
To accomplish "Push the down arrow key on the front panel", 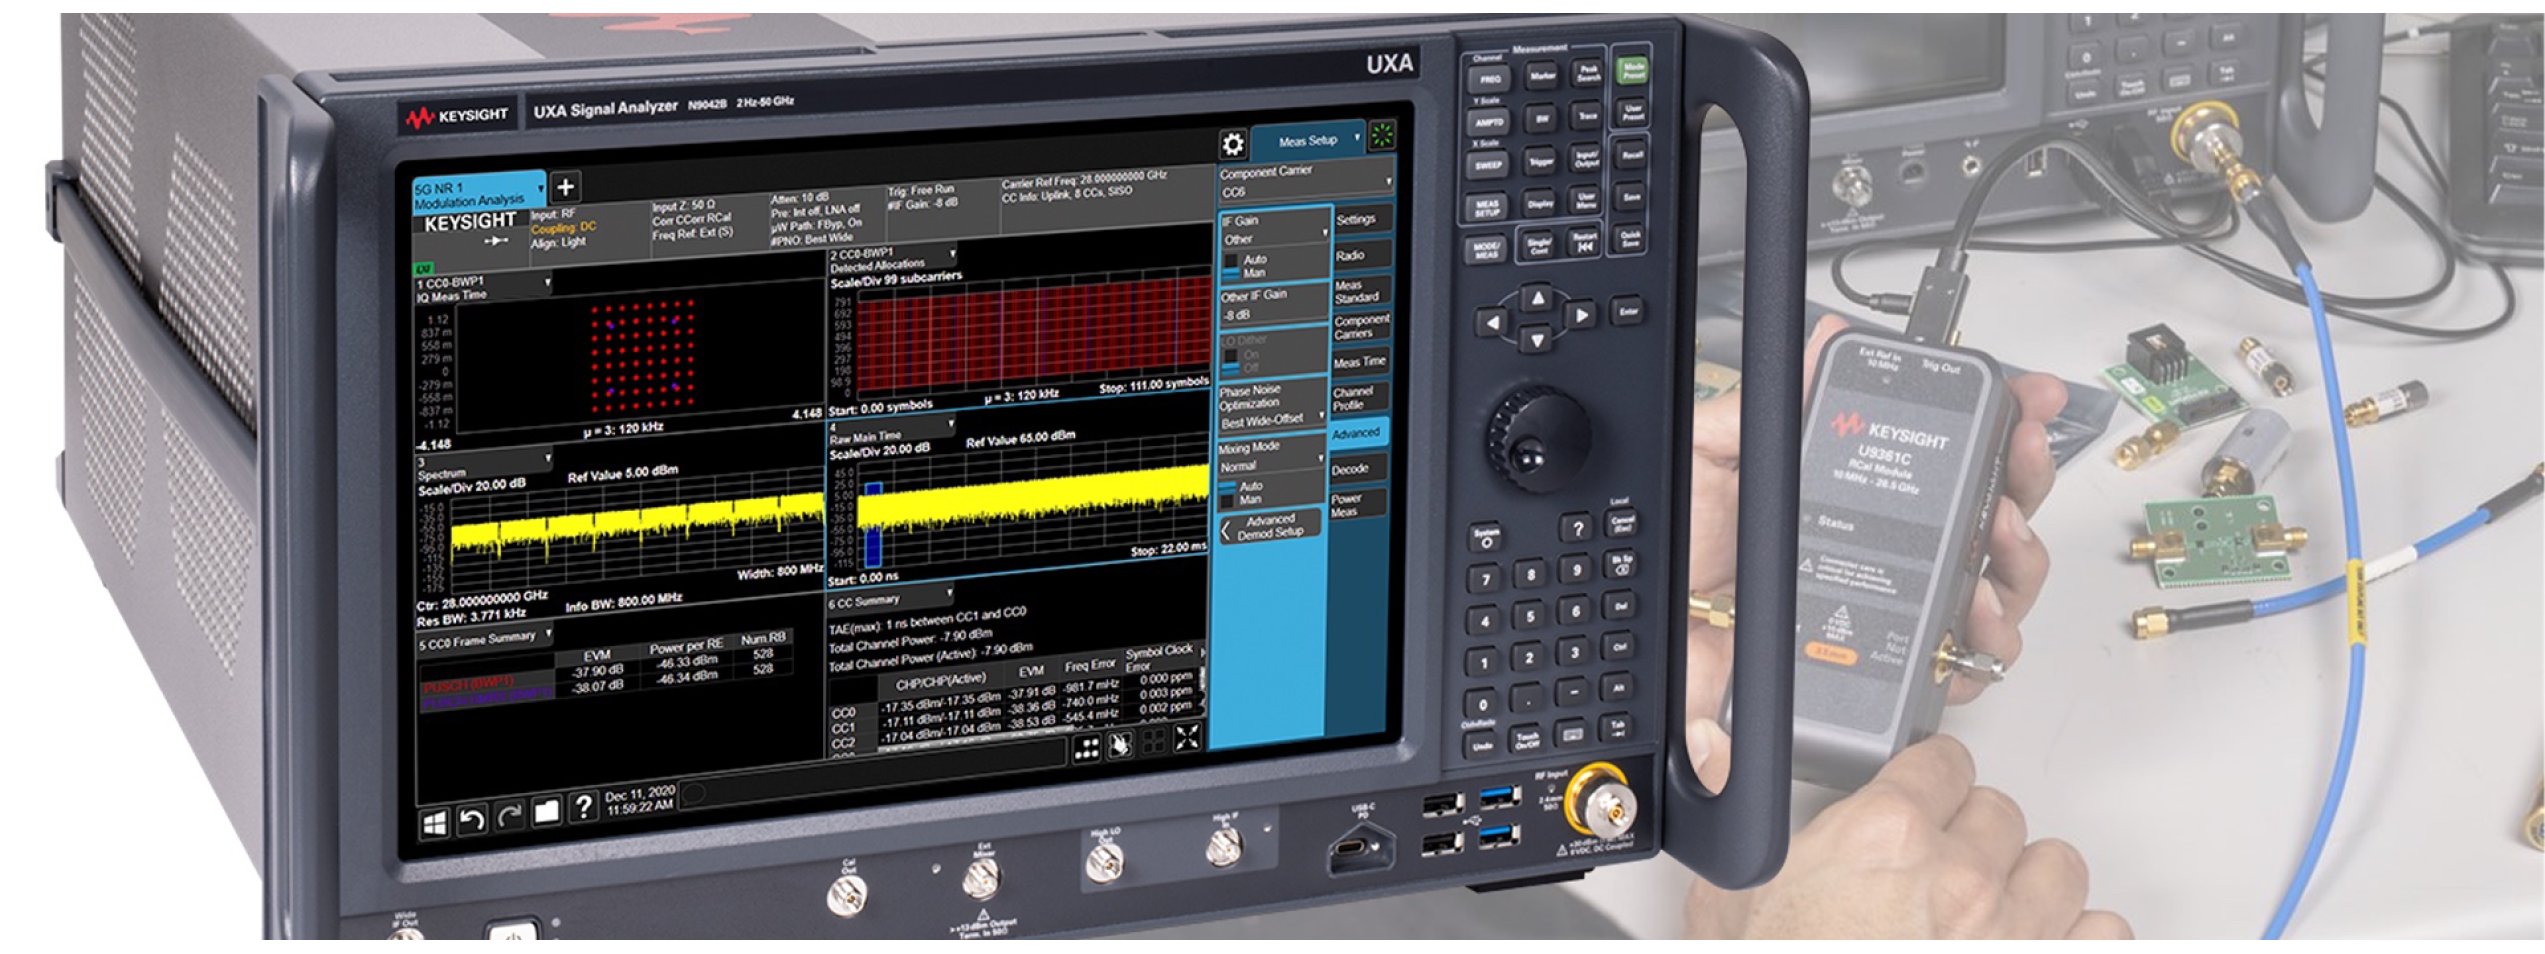I will [1537, 341].
